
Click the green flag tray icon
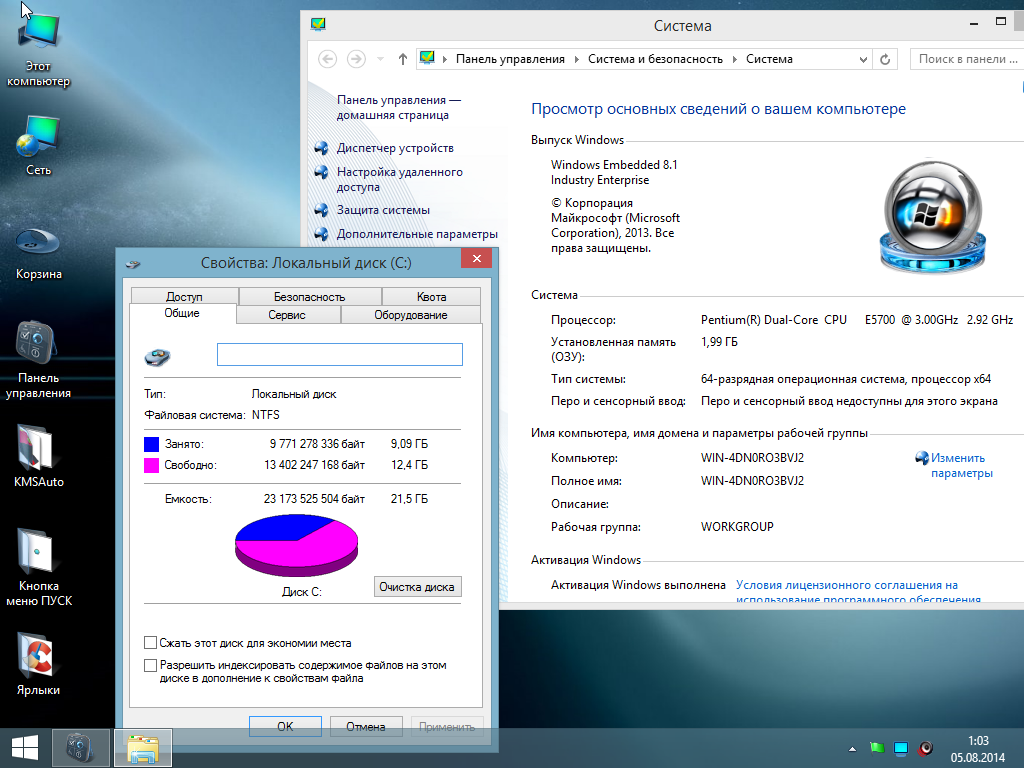coord(877,748)
